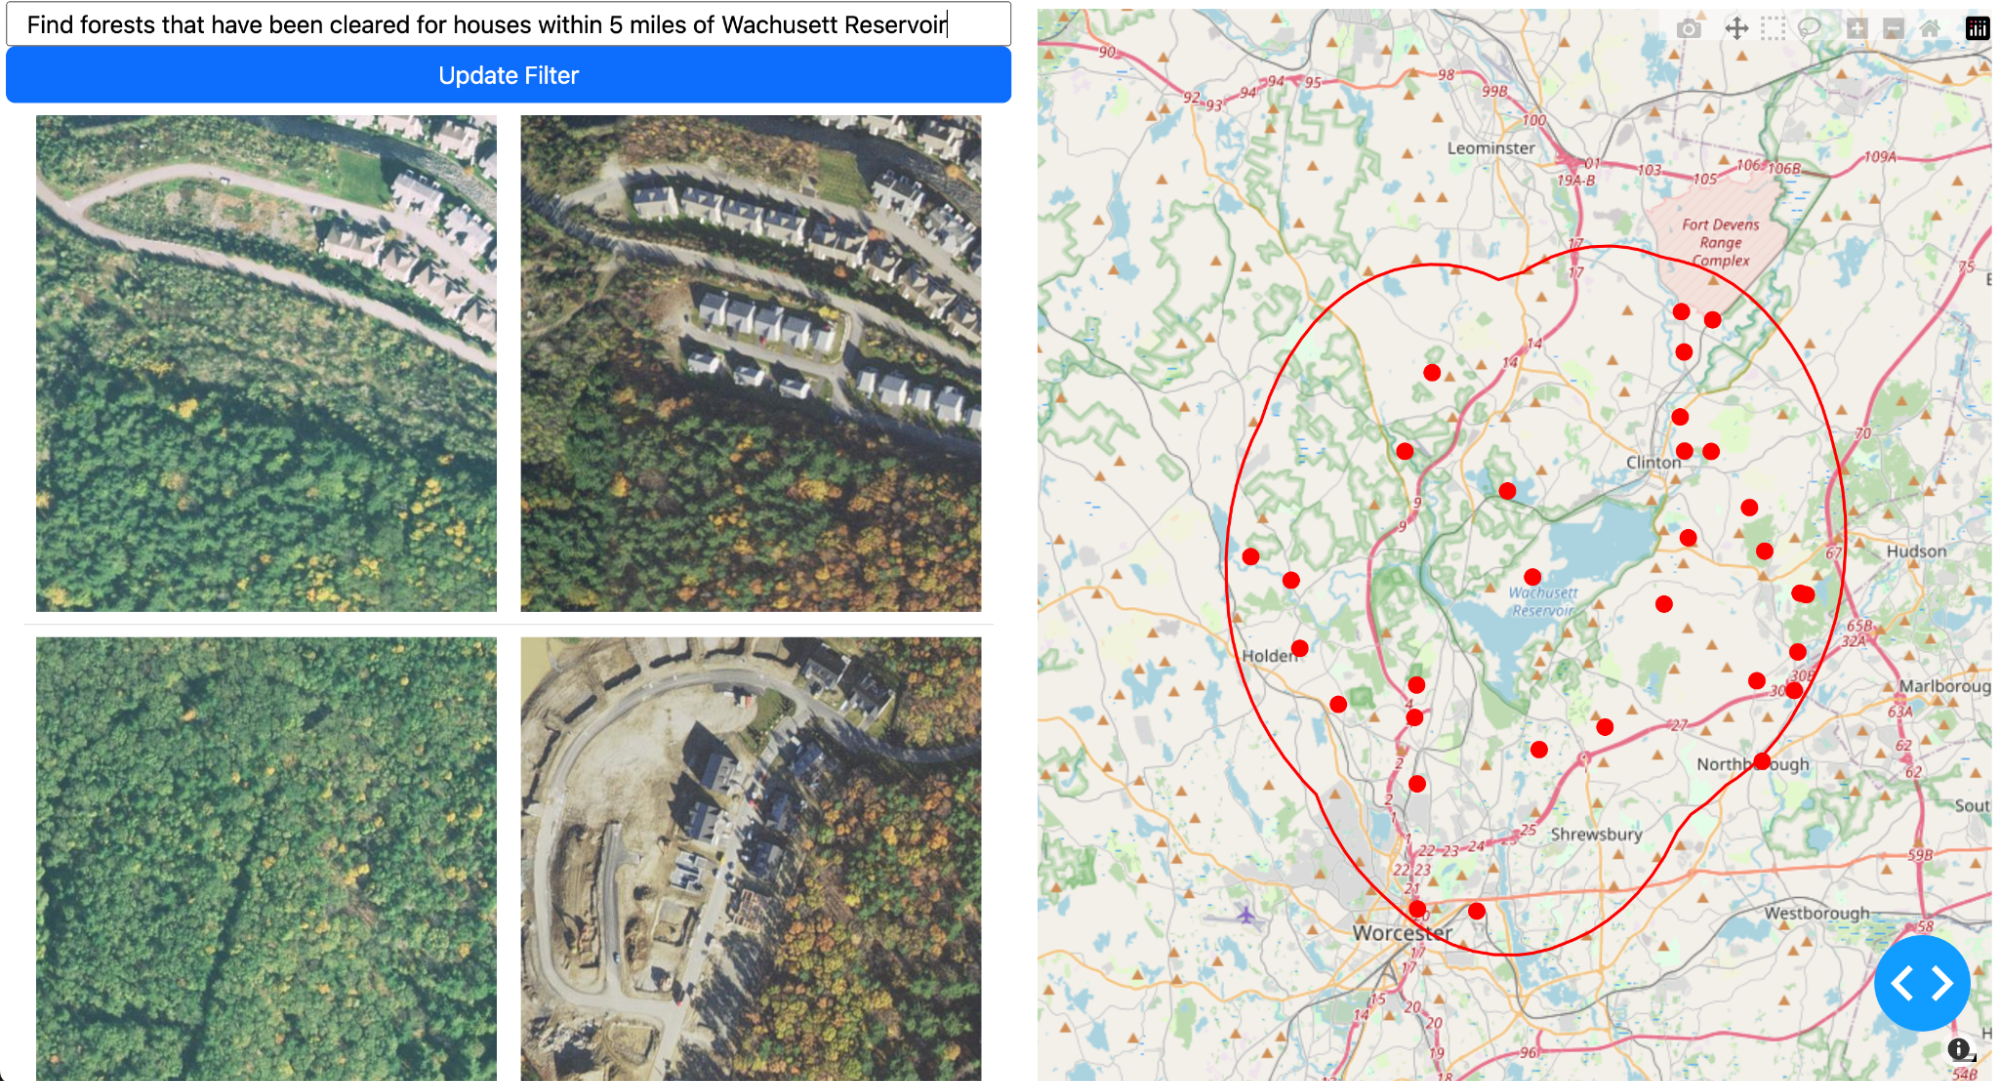Select the Pan tool in map toolbar

click(1736, 29)
